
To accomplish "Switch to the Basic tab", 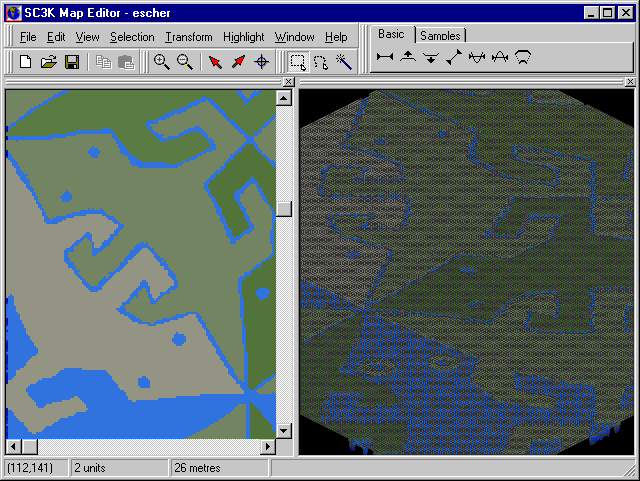I will 391,34.
